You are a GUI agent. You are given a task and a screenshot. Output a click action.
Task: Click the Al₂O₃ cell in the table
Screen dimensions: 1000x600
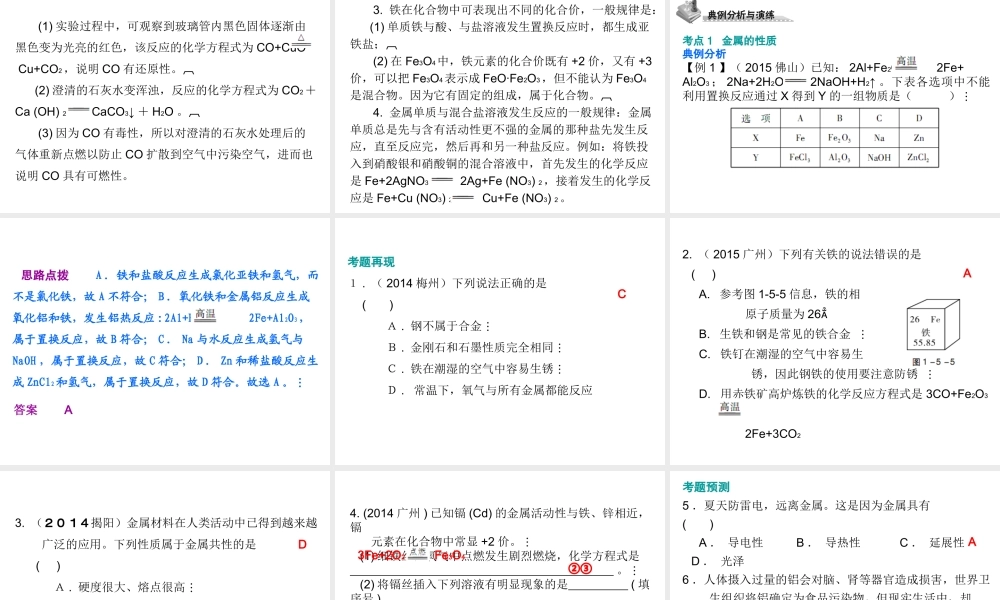[839, 157]
